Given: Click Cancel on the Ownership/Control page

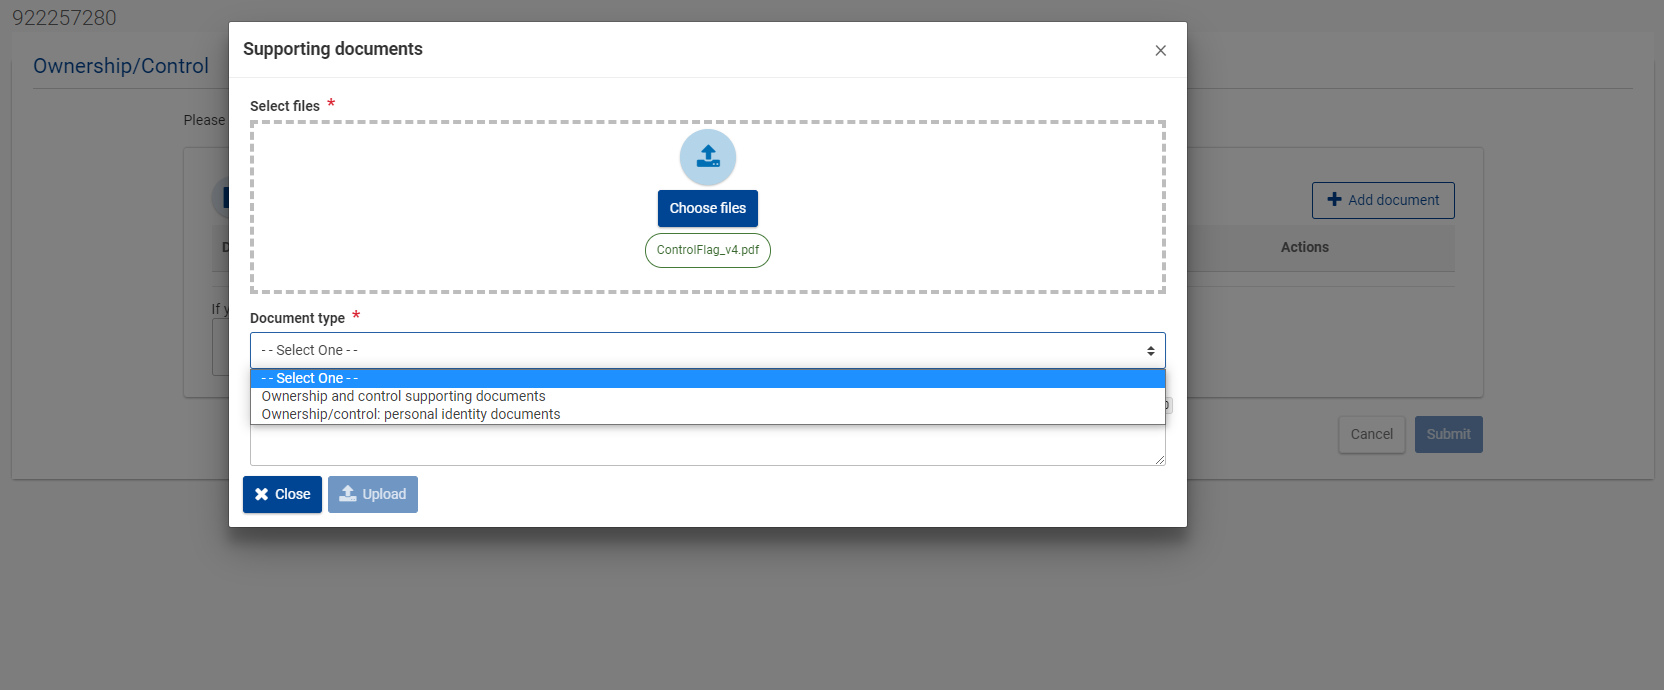Looking at the screenshot, I should (x=1372, y=434).
